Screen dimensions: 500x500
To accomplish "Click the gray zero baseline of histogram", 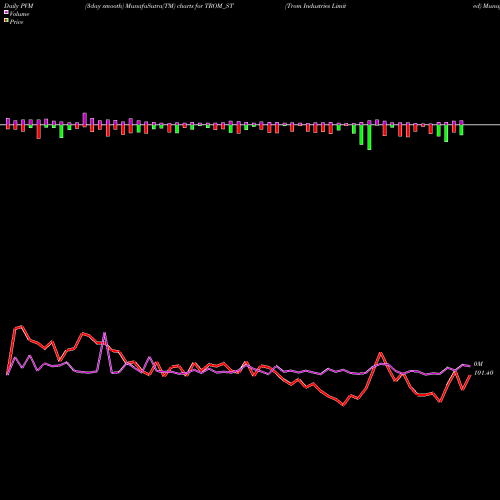I will [250, 125].
